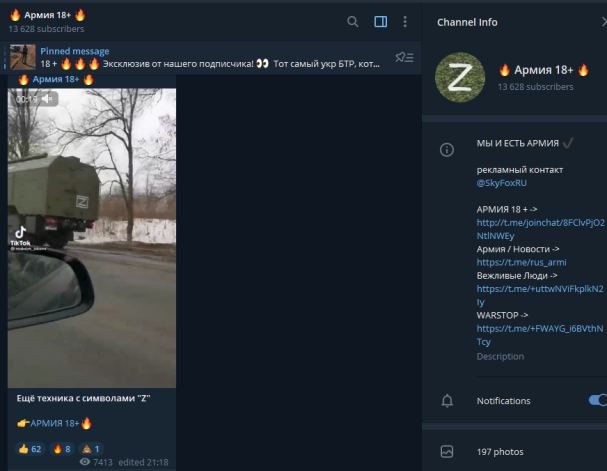Image resolution: width=607 pixels, height=471 pixels.
Task: Open the t.me/rus_armi link
Action: tap(521, 262)
